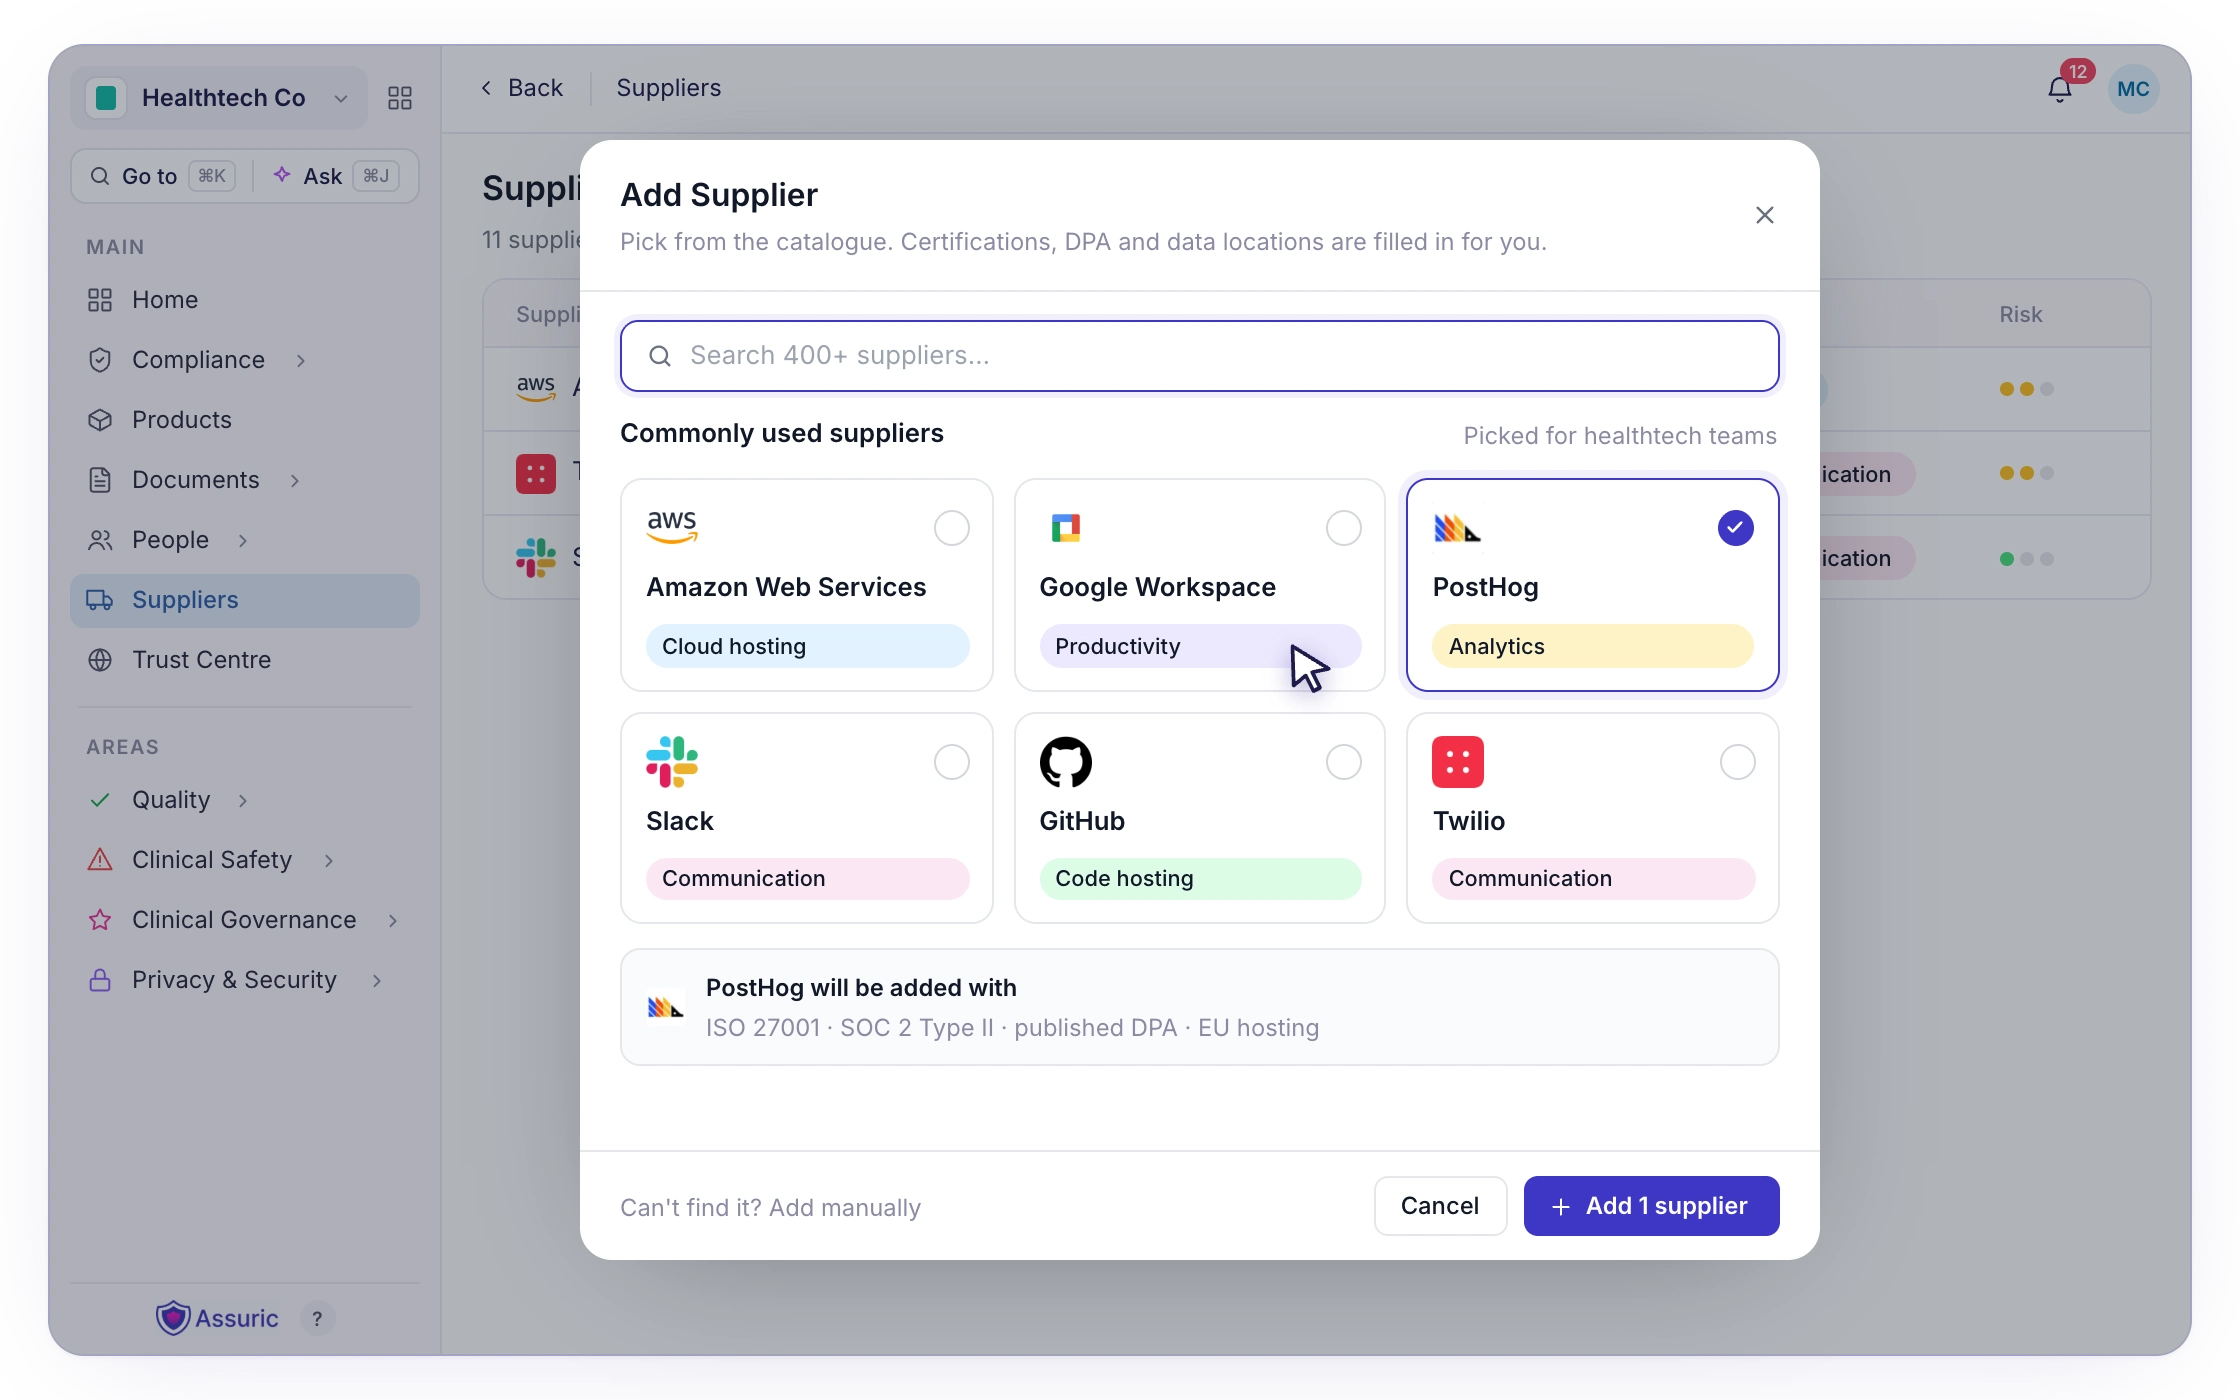2240x1400 pixels.
Task: Select the Twilio radio button
Action: pyautogui.click(x=1738, y=762)
